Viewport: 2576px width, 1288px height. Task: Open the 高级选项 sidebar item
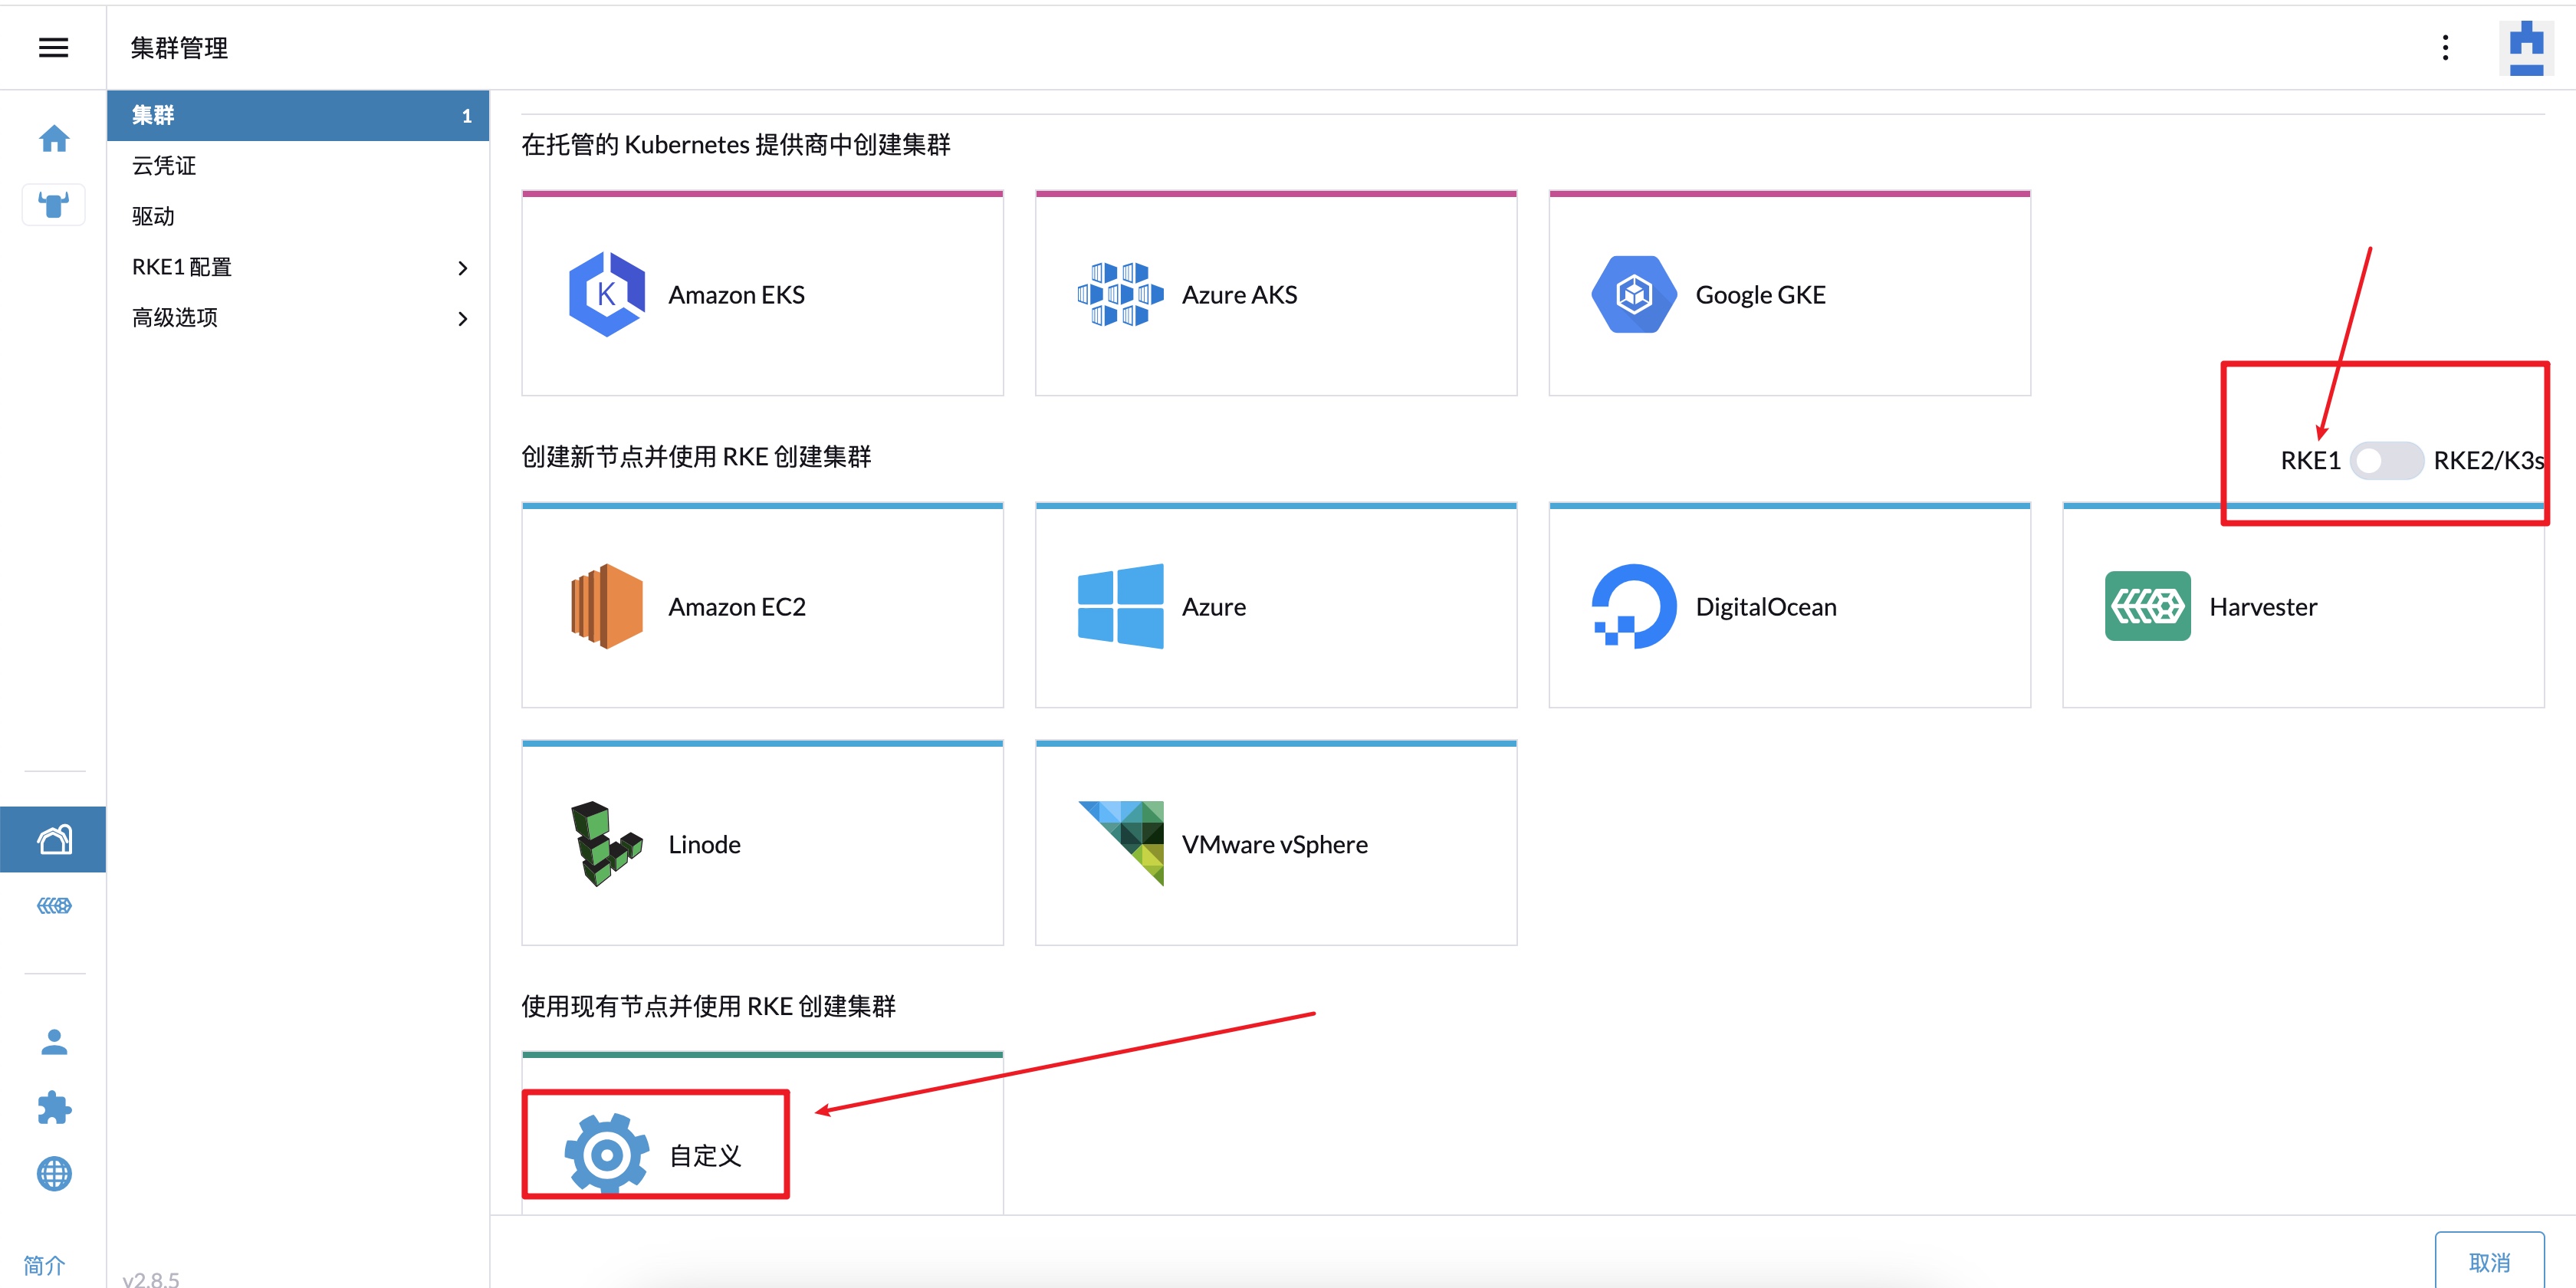tap(298, 318)
